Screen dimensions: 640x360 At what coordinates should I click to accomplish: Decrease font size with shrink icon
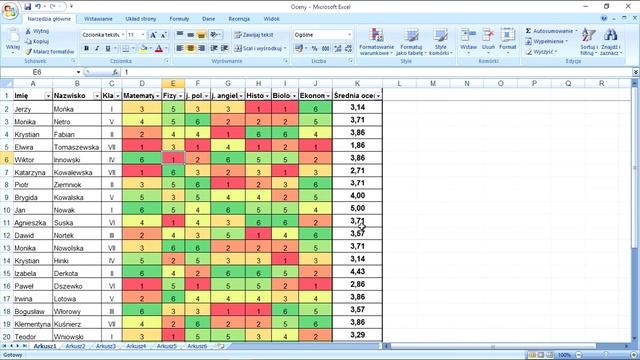(x=163, y=35)
